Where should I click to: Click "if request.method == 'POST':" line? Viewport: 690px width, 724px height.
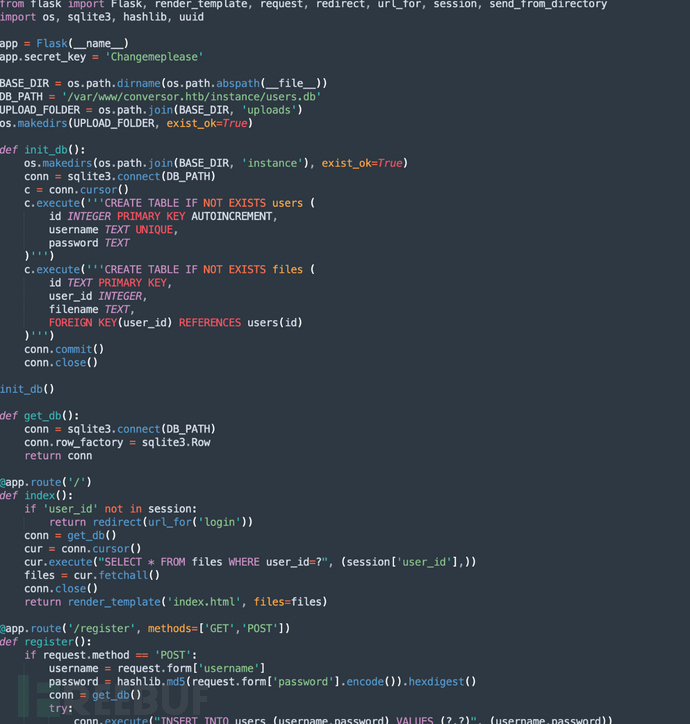click(110, 655)
